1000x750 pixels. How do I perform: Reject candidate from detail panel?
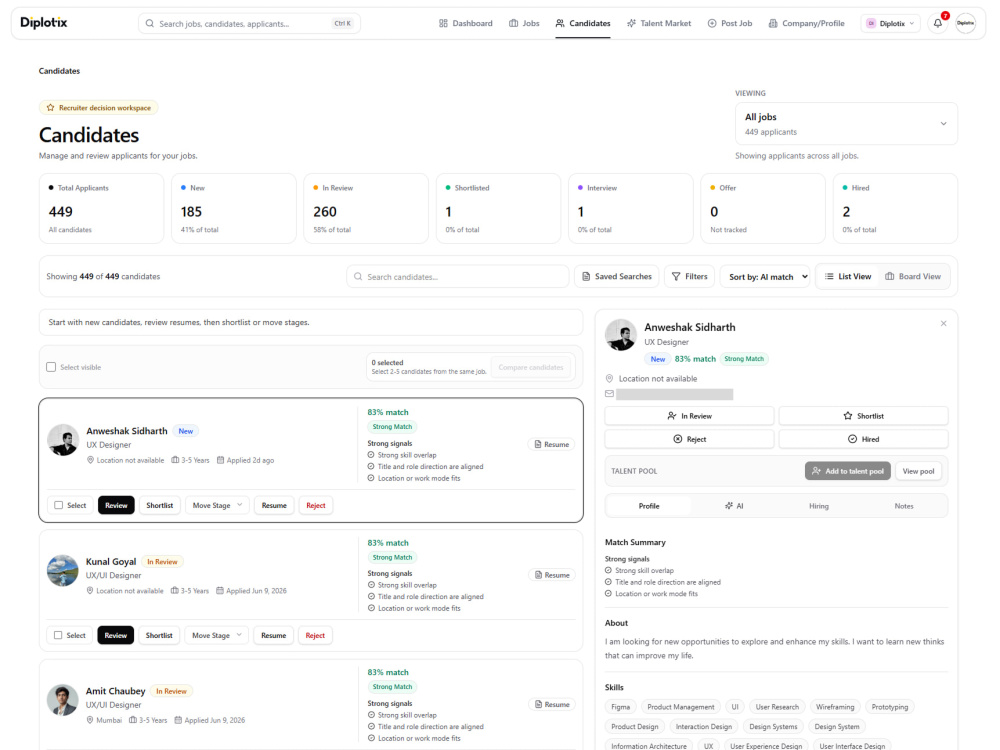689,439
